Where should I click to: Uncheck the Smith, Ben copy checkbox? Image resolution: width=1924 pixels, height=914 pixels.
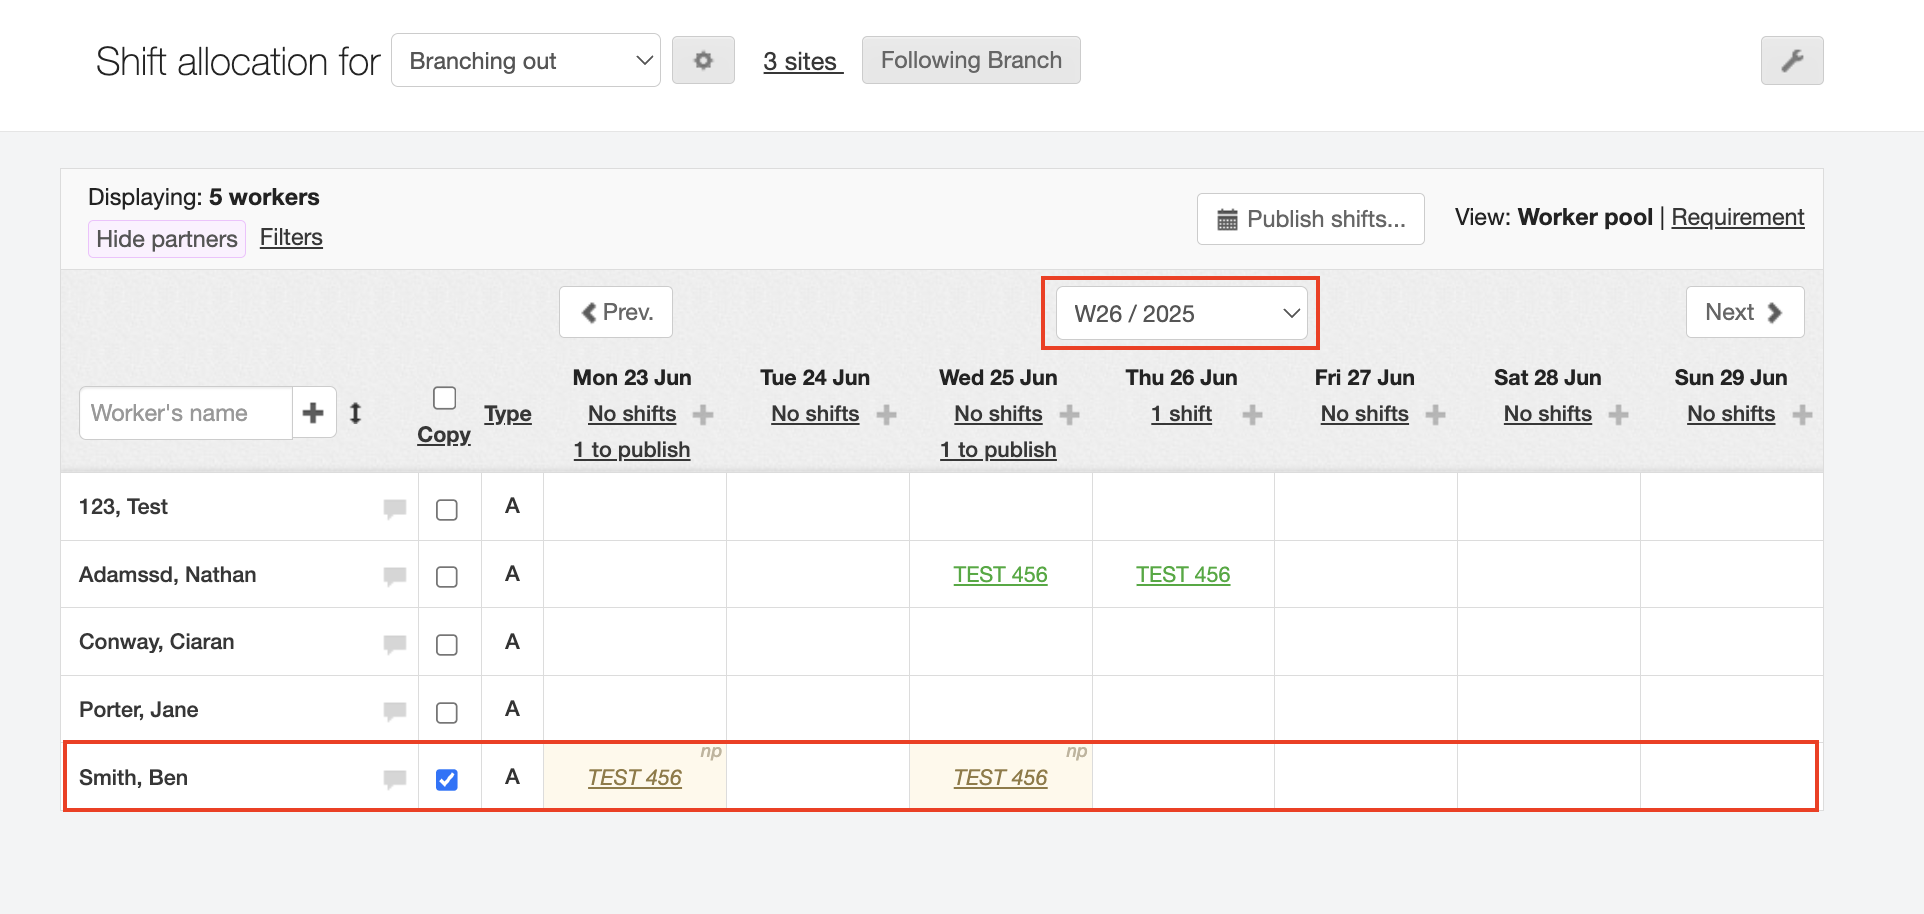click(x=447, y=779)
